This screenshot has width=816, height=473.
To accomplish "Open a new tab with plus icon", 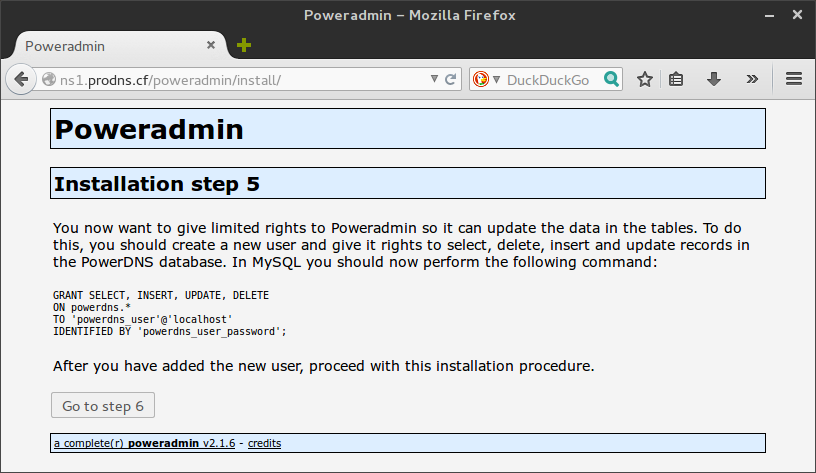I will pos(244,45).
